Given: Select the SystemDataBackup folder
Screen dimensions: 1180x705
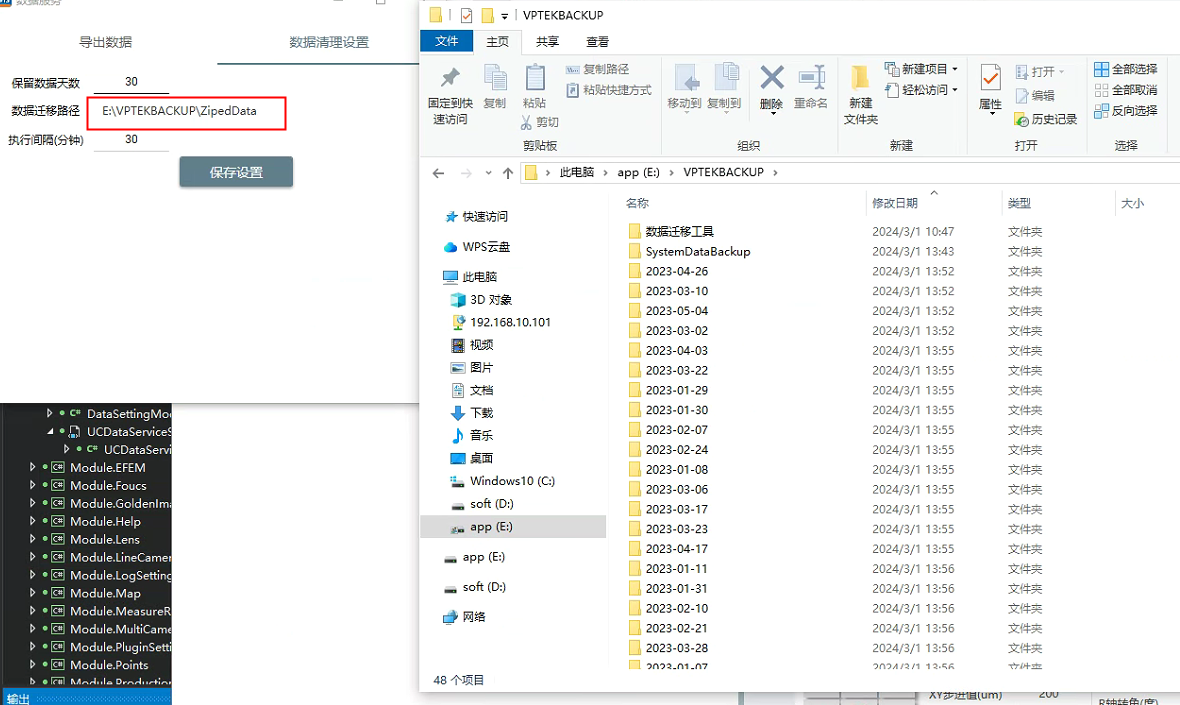Looking at the screenshot, I should pos(697,252).
